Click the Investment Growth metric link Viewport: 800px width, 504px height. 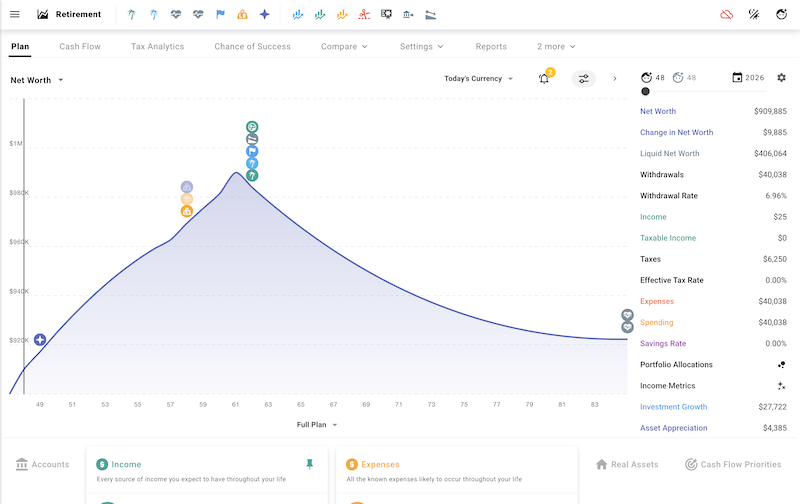(x=673, y=407)
